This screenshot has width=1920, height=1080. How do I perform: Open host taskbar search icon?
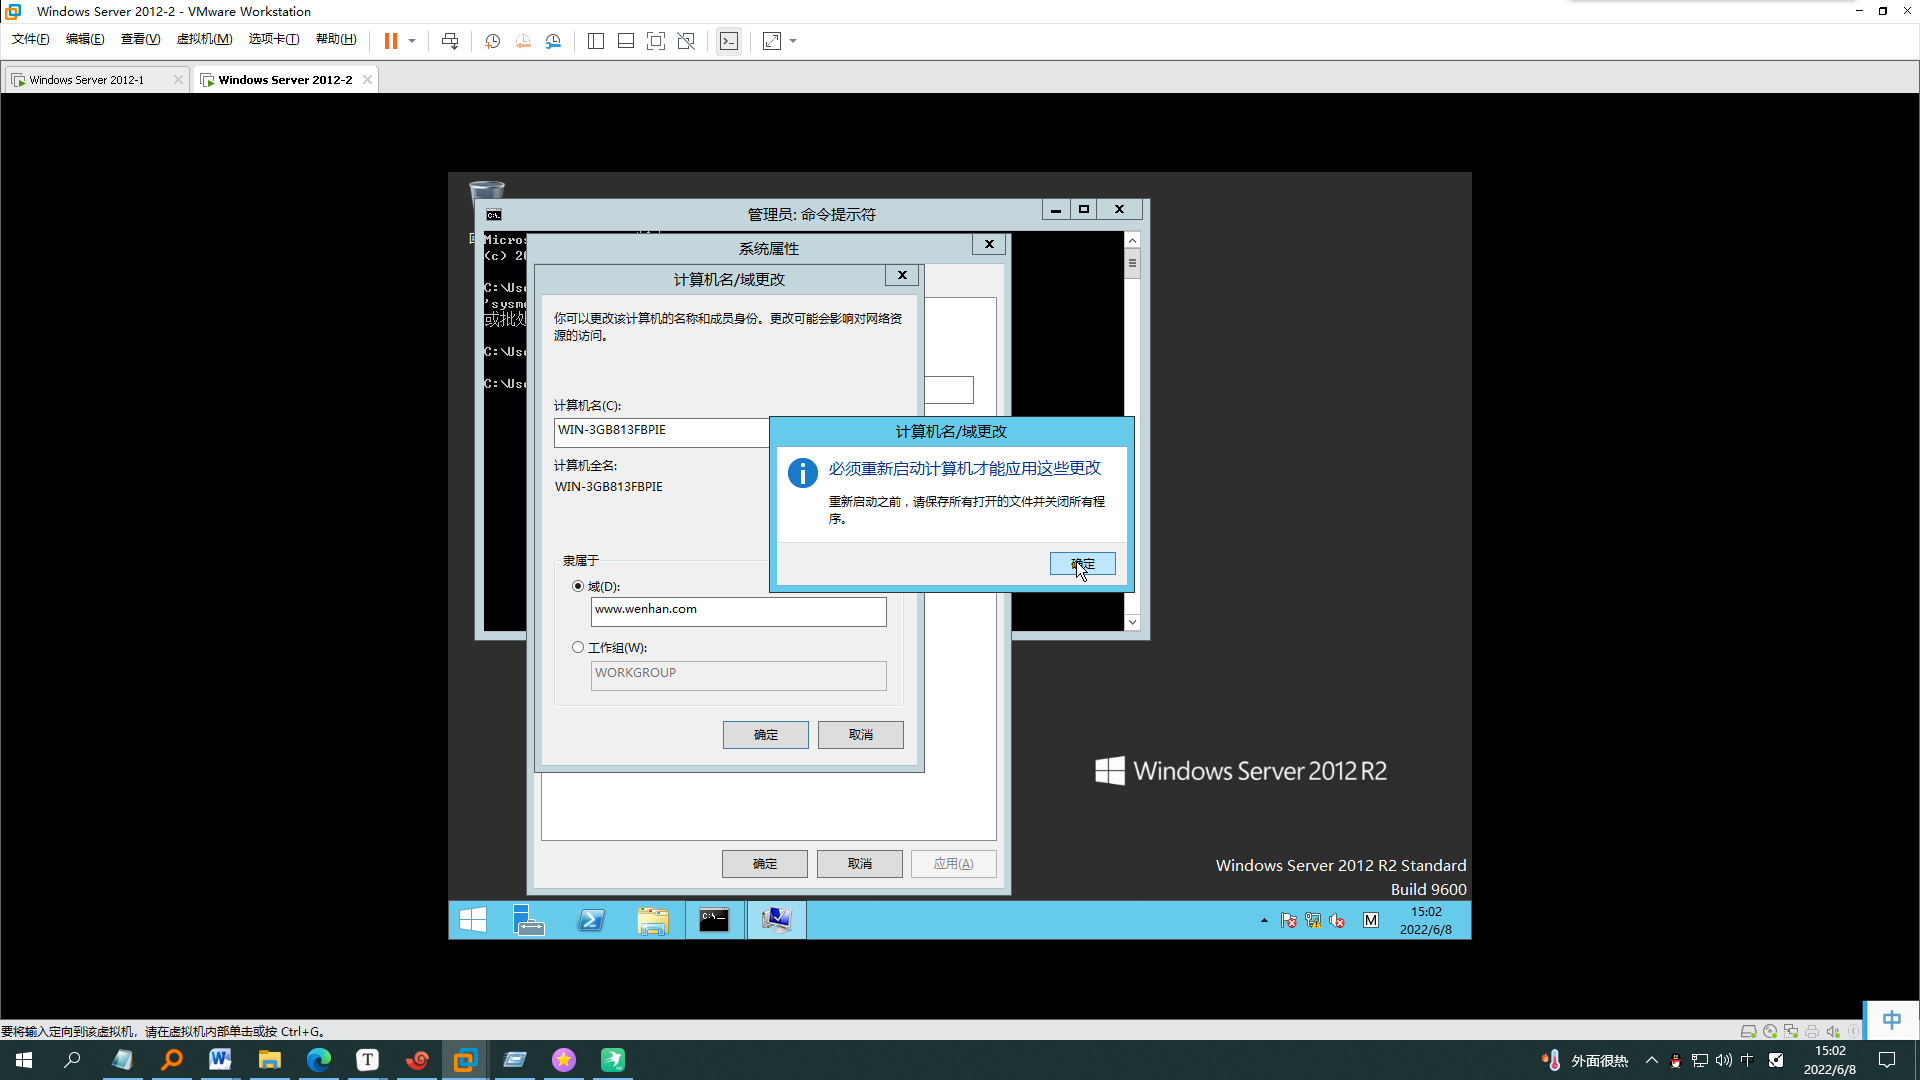click(x=72, y=1060)
